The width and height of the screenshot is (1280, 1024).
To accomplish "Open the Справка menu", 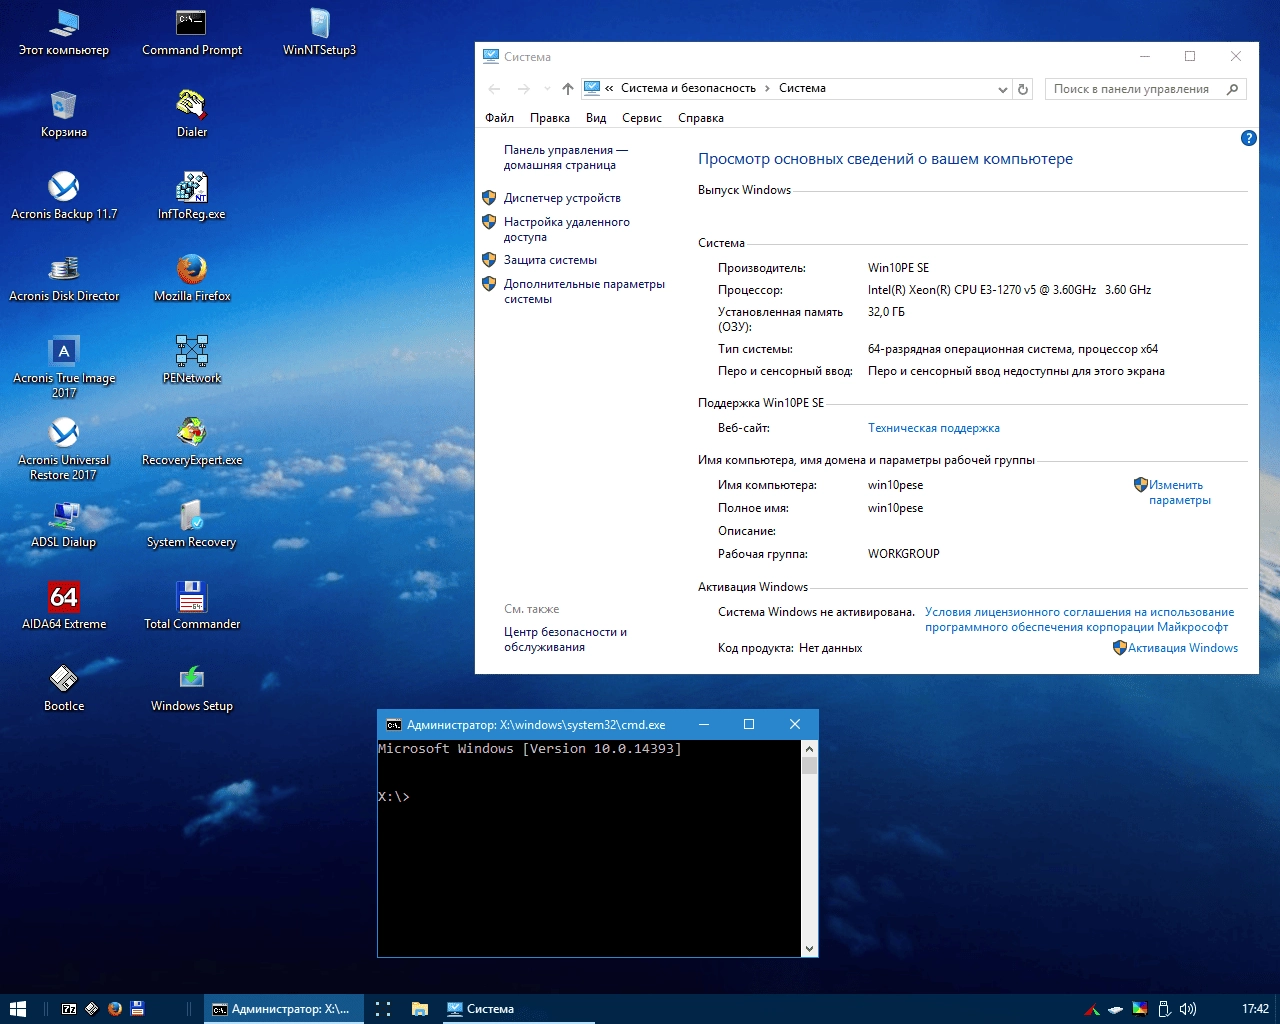I will (x=701, y=118).
